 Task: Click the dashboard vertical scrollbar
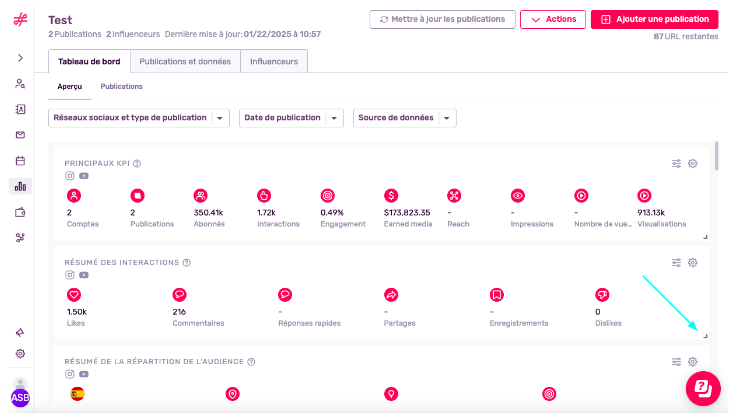[x=716, y=156]
